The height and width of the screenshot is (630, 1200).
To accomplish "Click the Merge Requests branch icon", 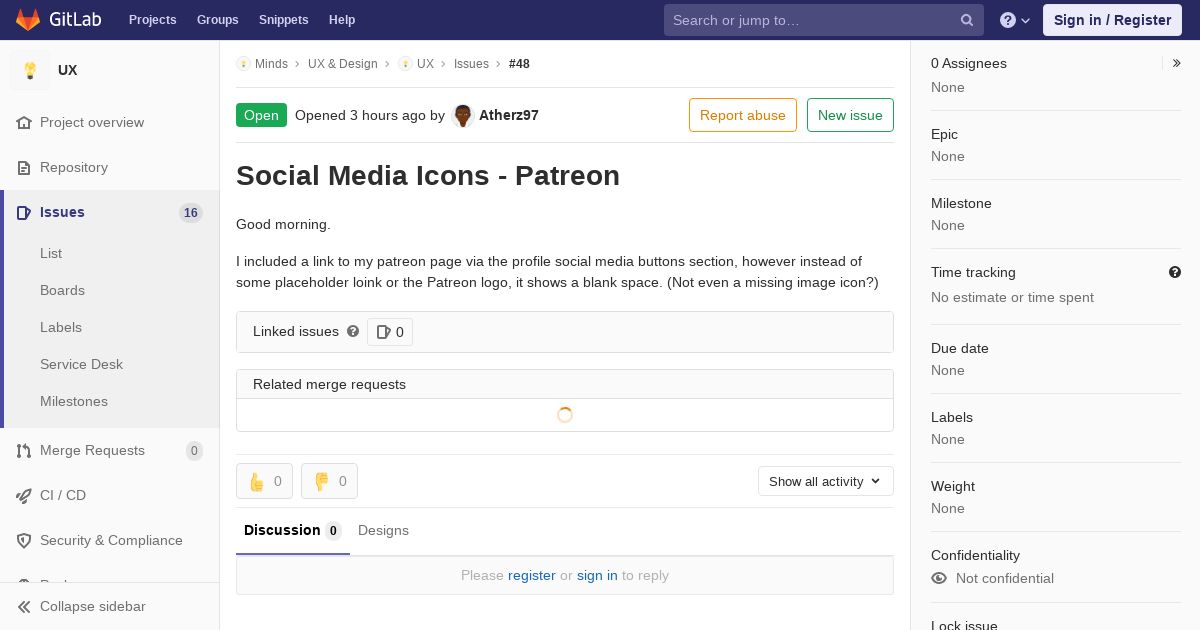I will [x=24, y=450].
